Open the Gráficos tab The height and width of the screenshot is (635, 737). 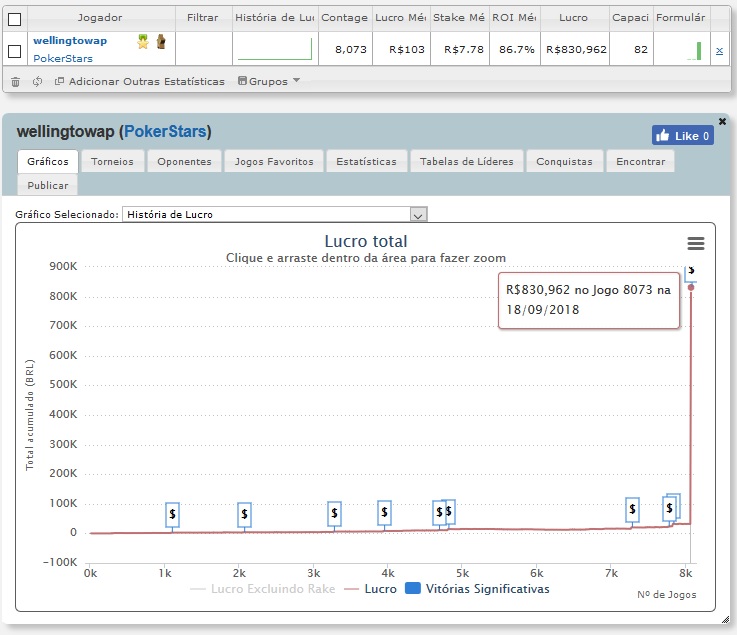48,161
